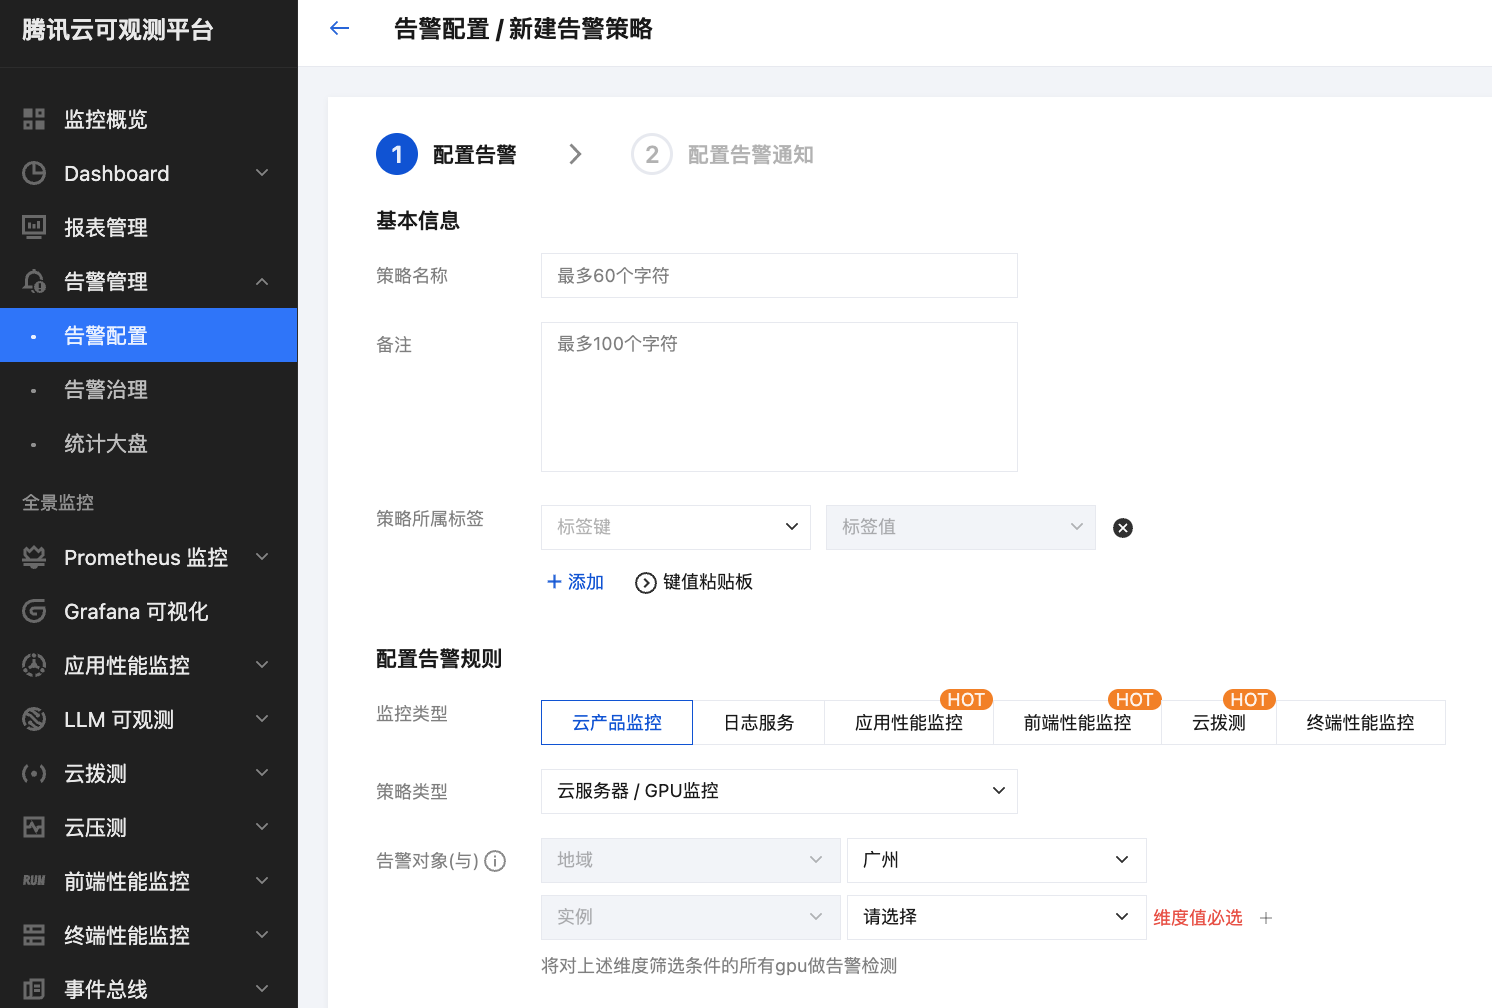
Task: Click the 前端性能监控 RUM icon
Action: point(34,882)
